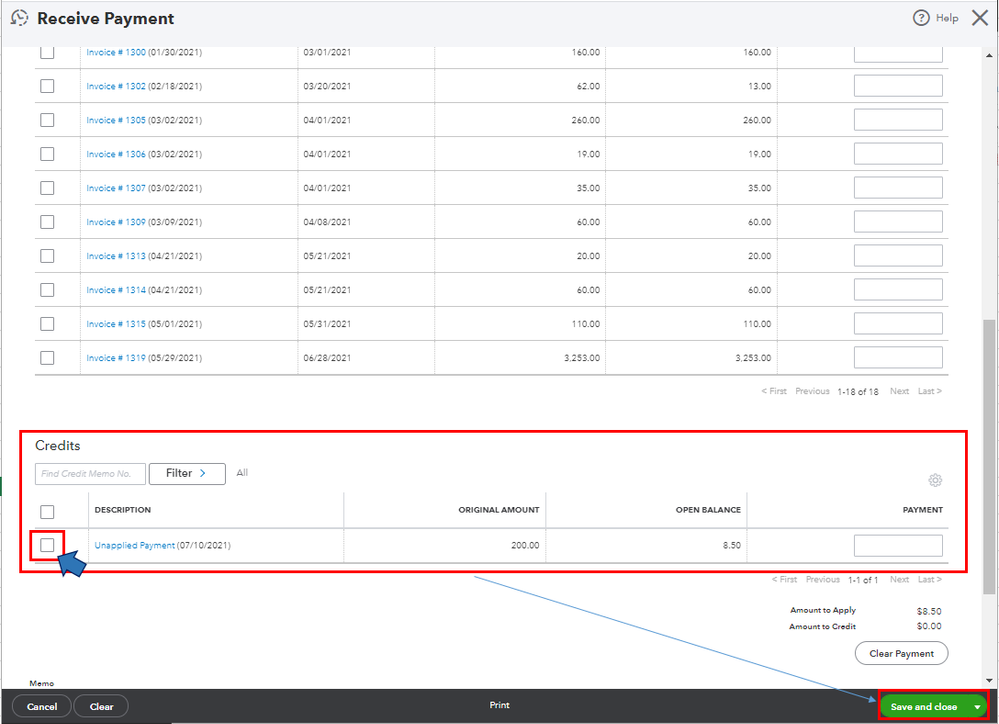The width and height of the screenshot is (999, 724).
Task: Open Invoice # 1319 link
Action: pyautogui.click(x=116, y=358)
